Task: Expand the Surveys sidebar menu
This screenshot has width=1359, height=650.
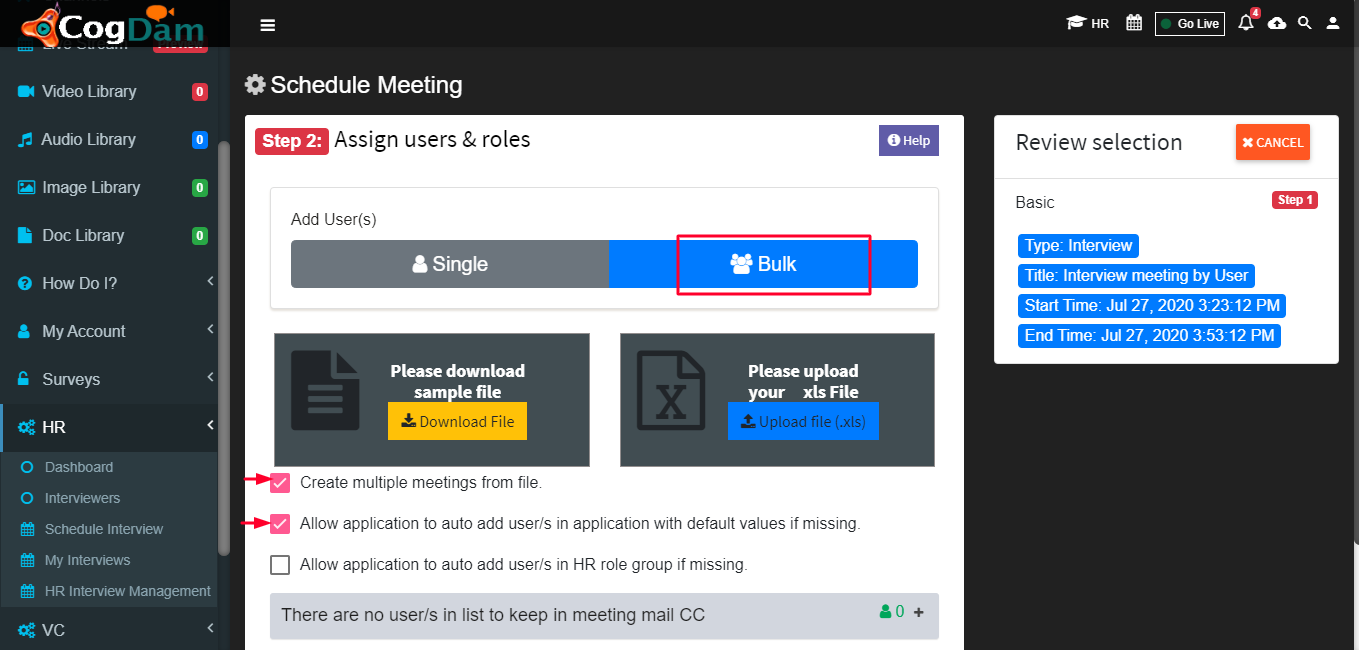Action: [115, 379]
